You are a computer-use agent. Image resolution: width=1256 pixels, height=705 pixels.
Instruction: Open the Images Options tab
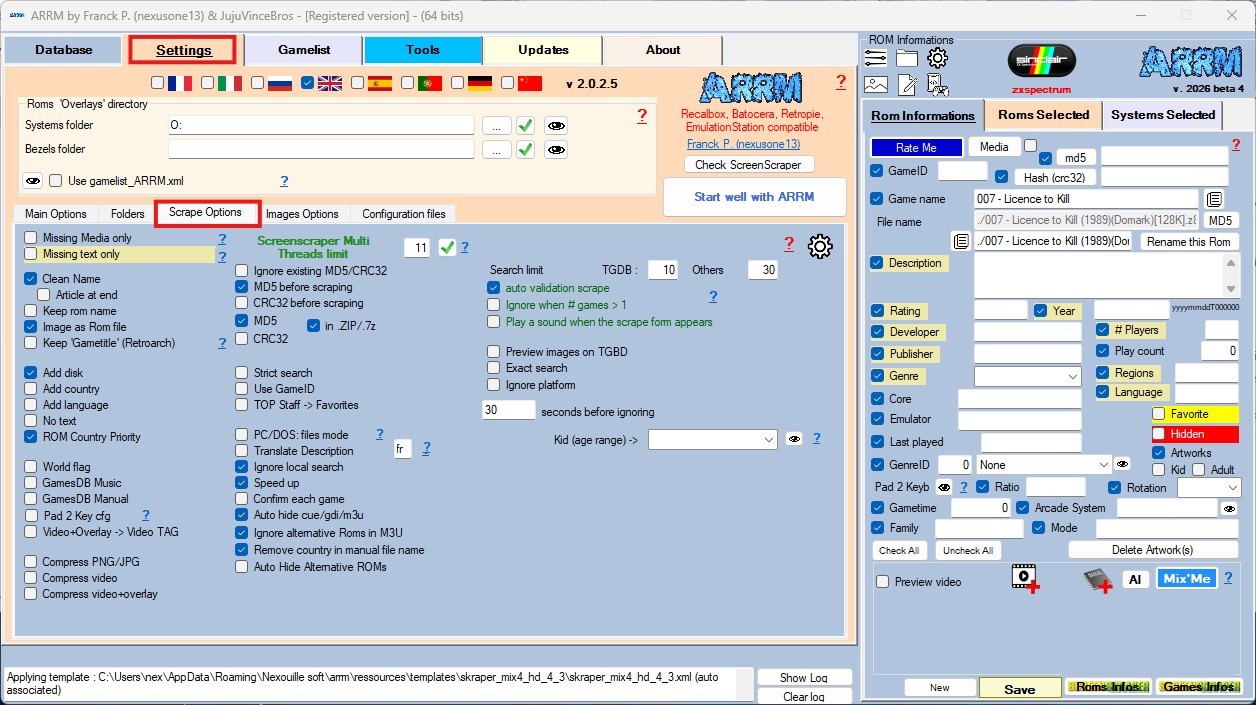pyautogui.click(x=302, y=214)
